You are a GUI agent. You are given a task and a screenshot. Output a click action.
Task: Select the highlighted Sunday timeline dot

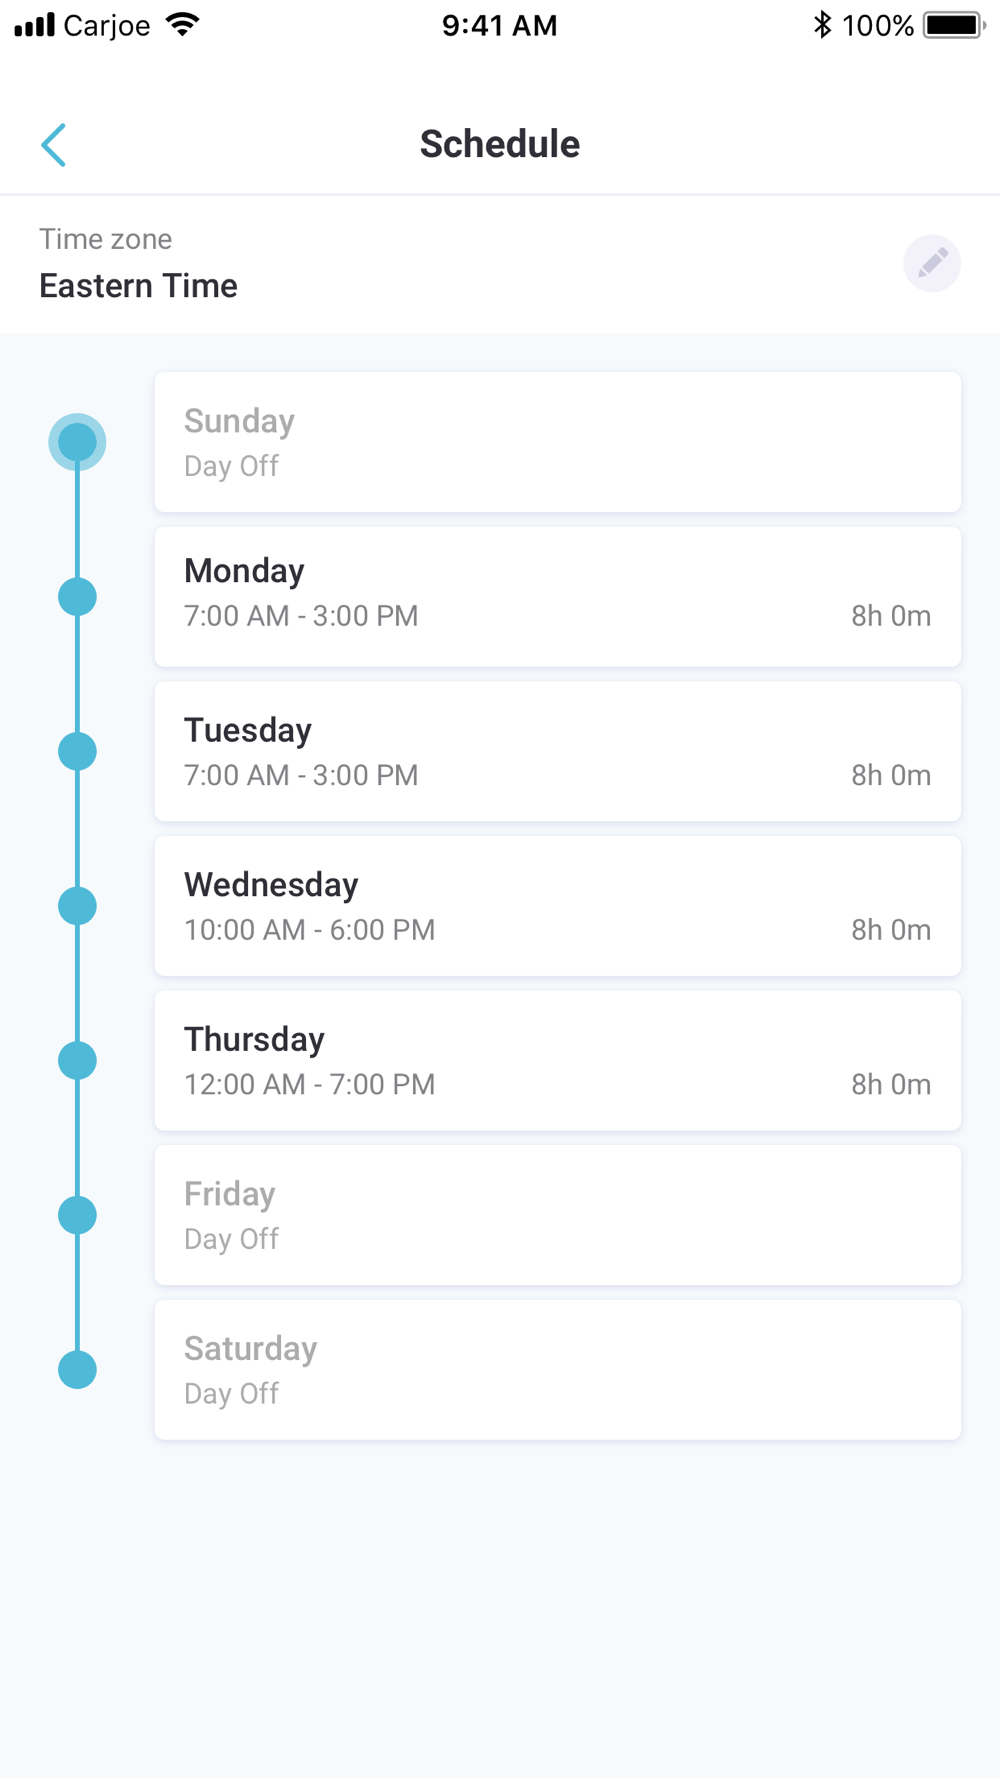pos(77,442)
